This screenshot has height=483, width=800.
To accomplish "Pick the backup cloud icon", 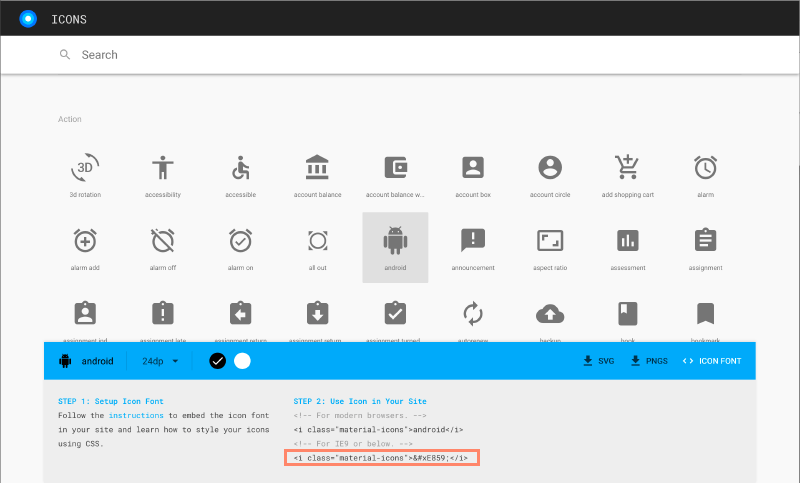I will pyautogui.click(x=550, y=314).
